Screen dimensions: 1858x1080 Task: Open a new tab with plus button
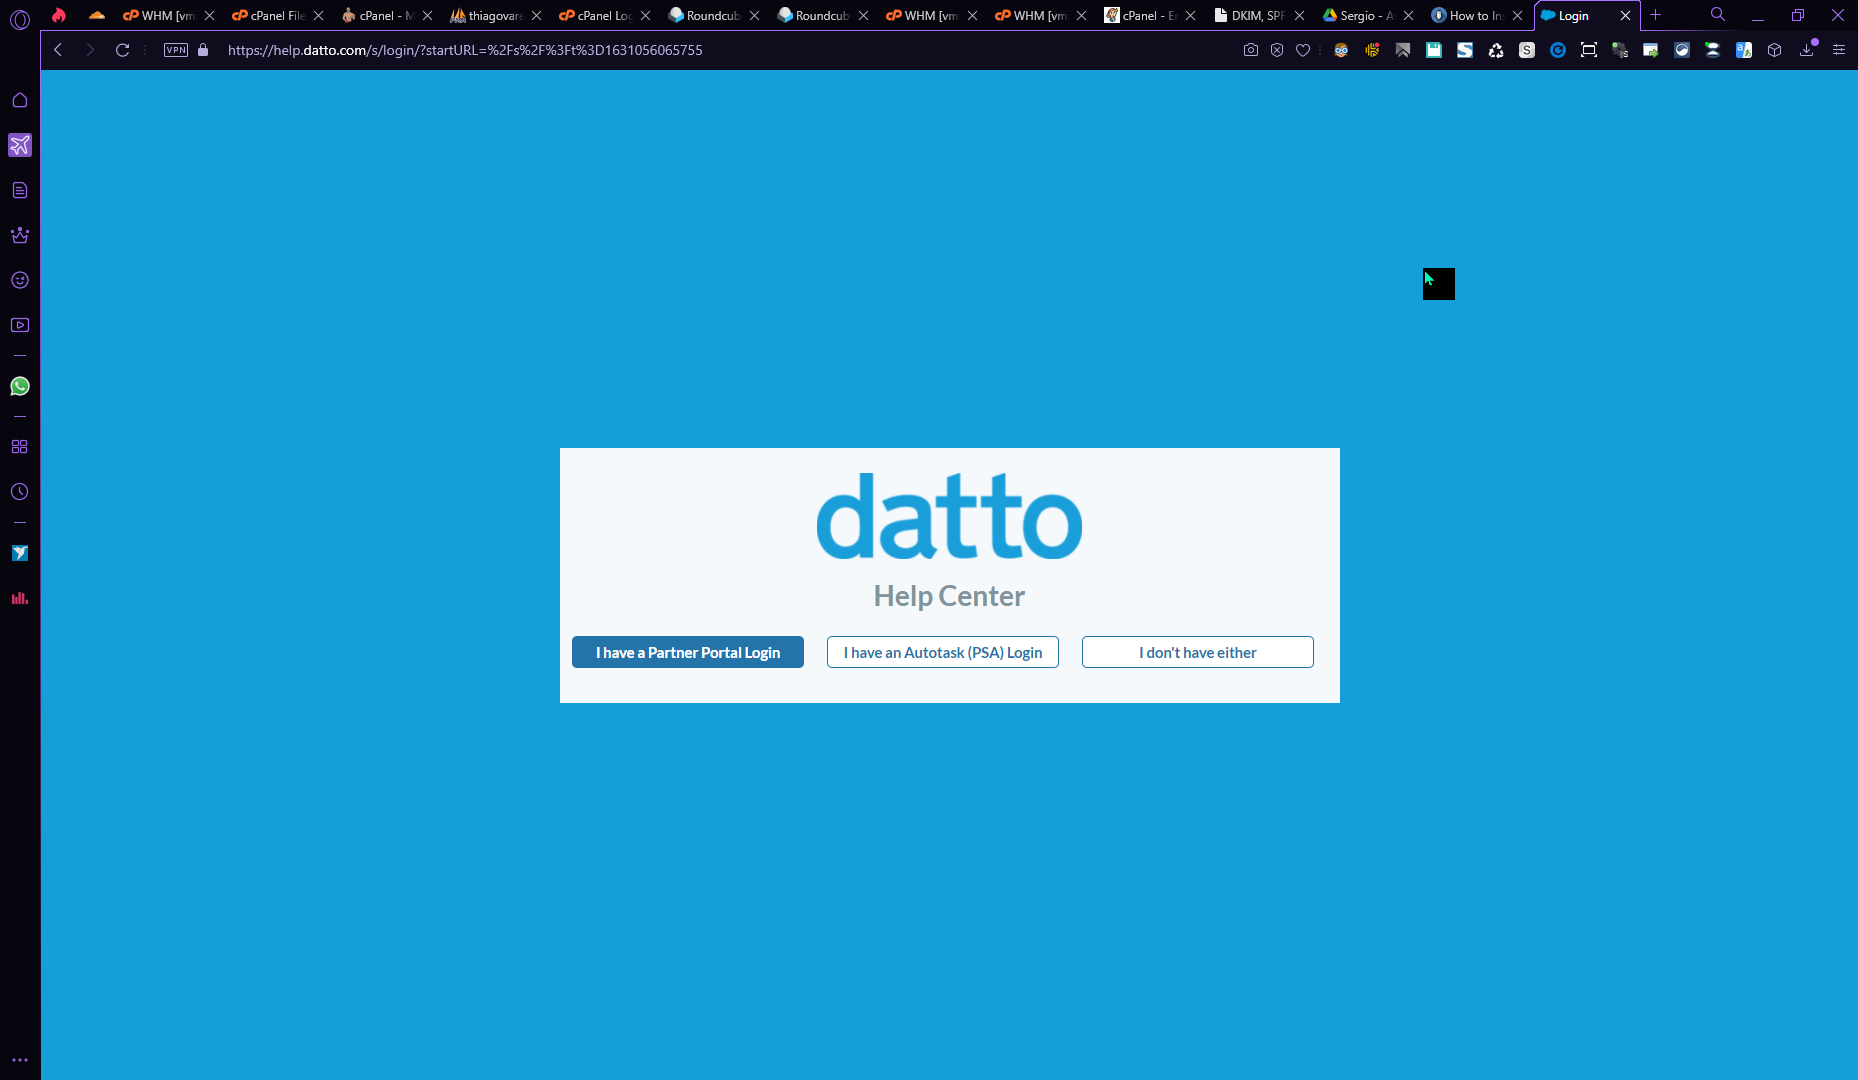[x=1655, y=15]
